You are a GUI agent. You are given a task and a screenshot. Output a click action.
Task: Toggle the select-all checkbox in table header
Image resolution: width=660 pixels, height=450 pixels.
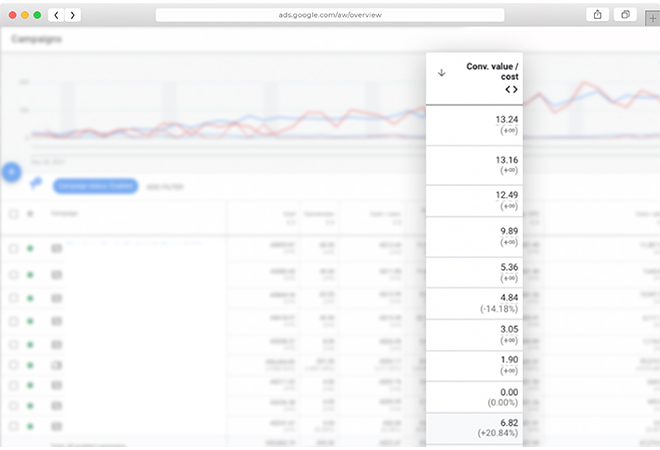[x=13, y=214]
